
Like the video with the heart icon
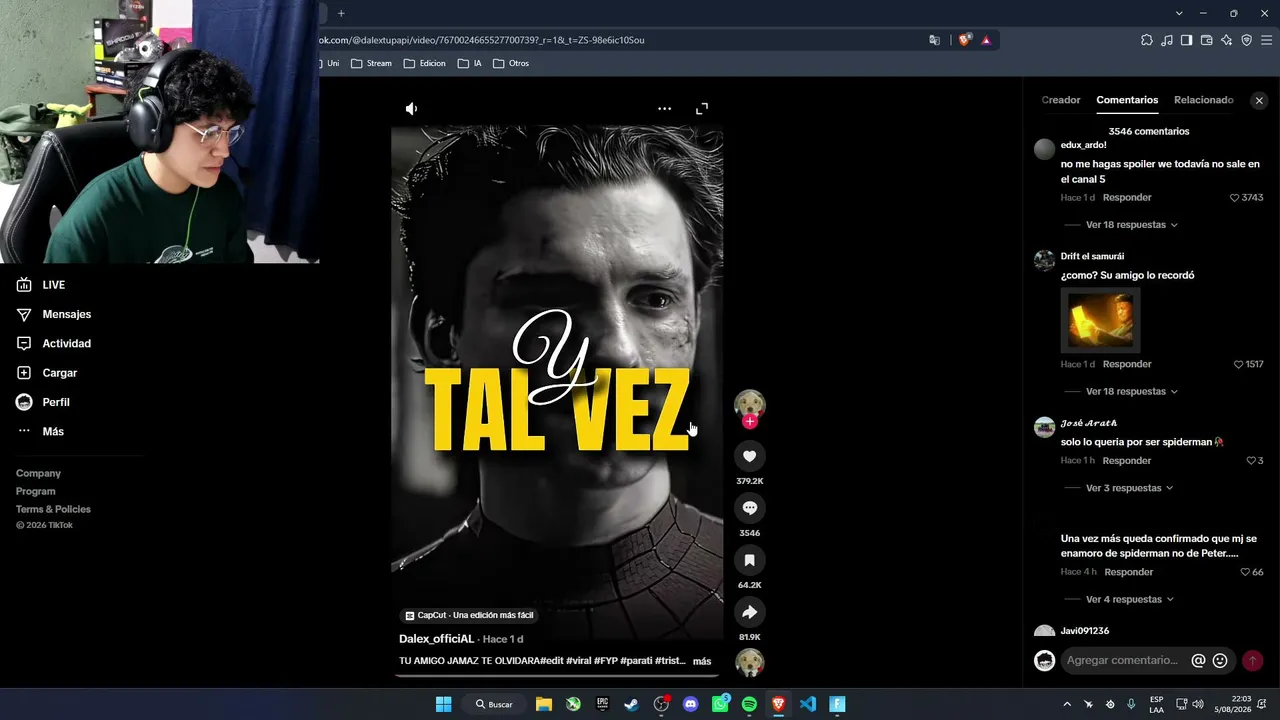(x=750, y=456)
